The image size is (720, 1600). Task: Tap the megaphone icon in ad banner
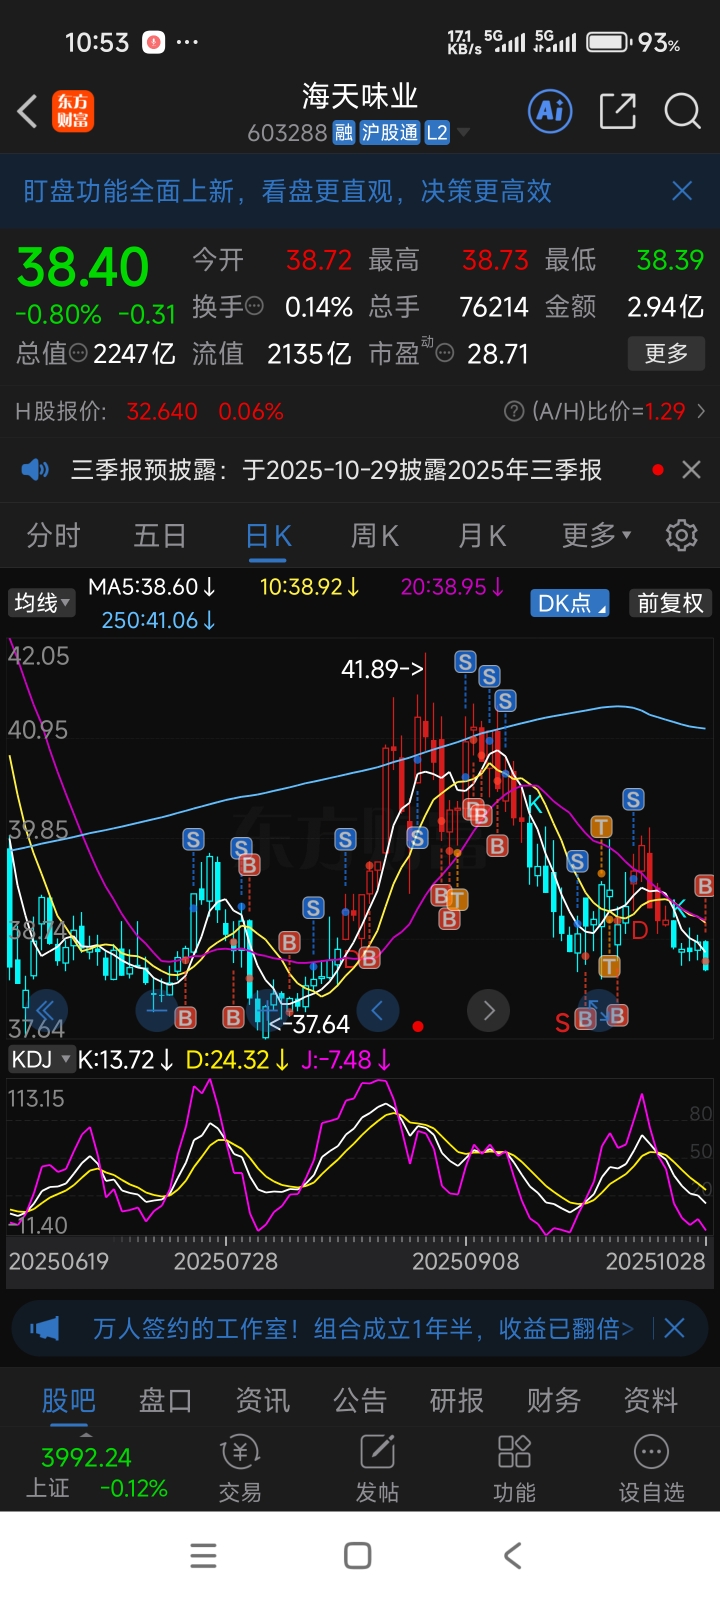pos(45,1328)
